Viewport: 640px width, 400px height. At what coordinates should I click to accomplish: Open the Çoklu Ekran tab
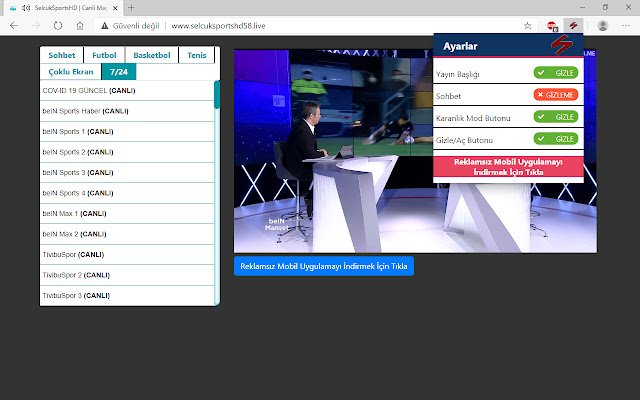[71, 72]
